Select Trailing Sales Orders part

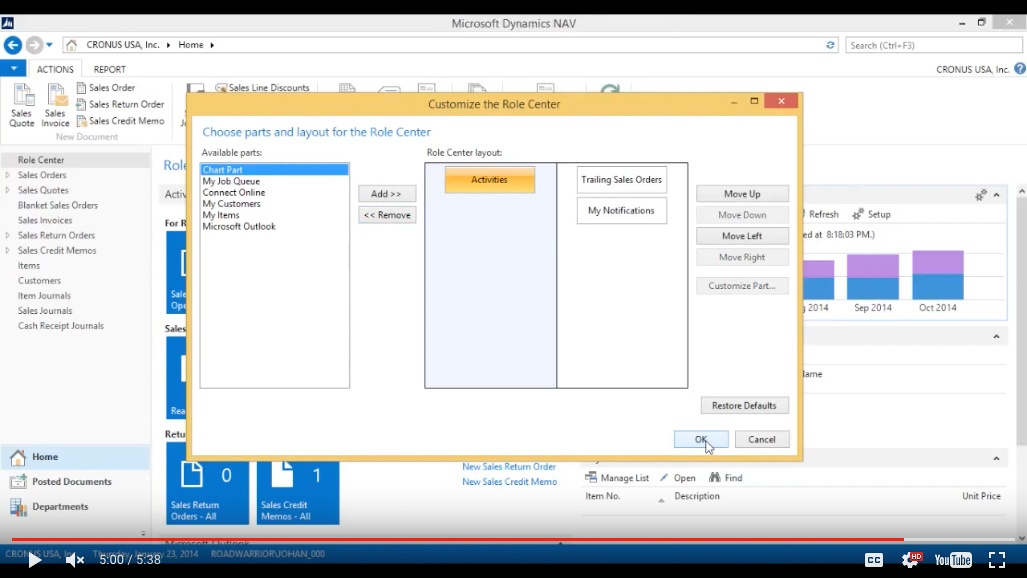622,180
